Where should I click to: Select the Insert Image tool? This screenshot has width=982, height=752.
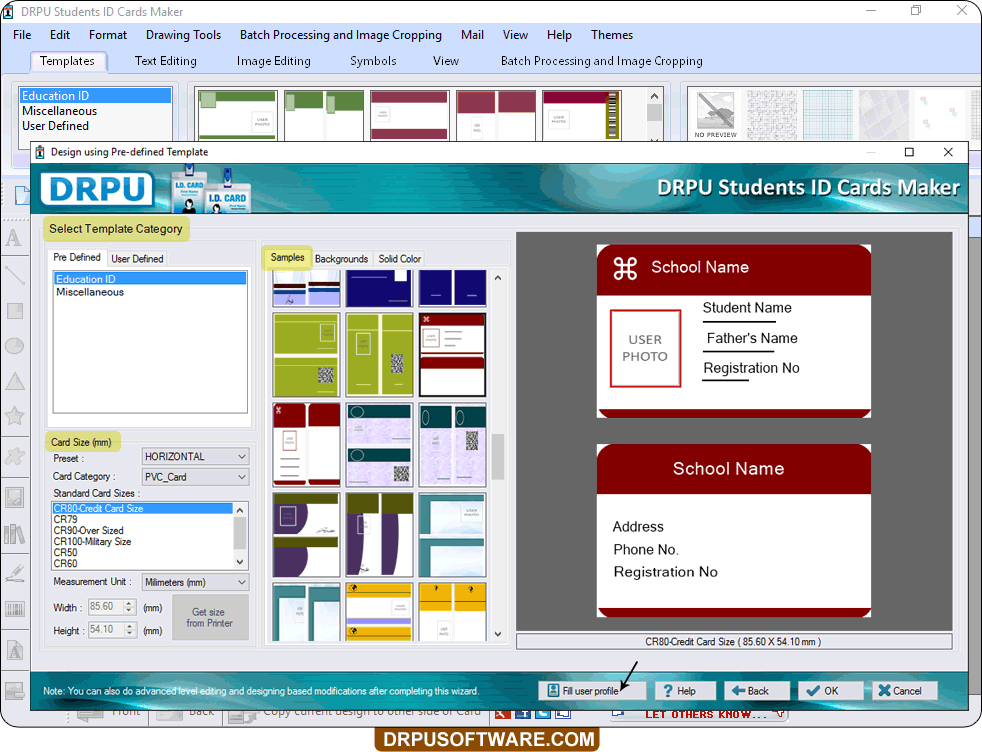[14, 497]
